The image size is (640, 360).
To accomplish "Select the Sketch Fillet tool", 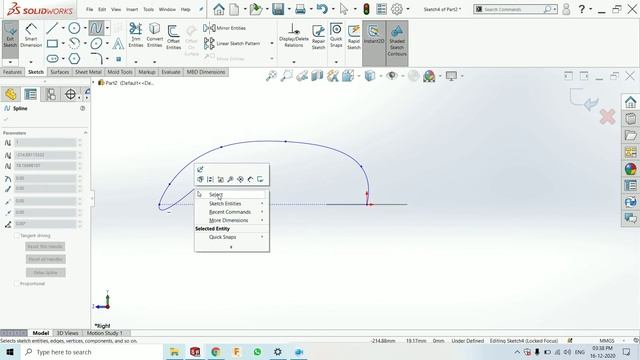I will (96, 59).
